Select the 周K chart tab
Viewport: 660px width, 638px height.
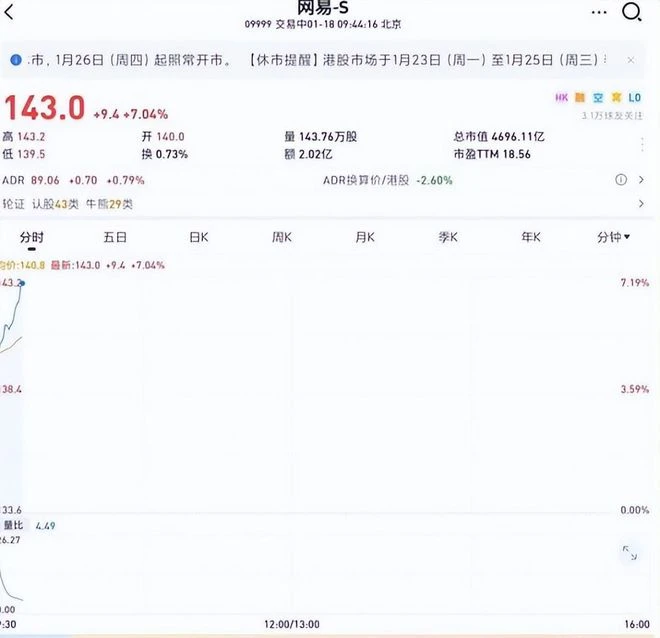coord(281,237)
